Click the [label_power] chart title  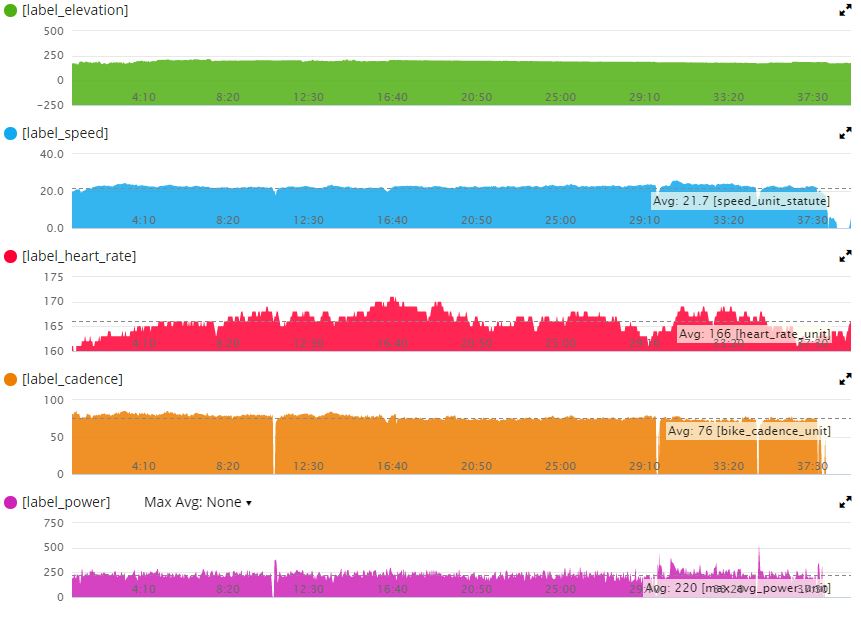[x=66, y=502]
